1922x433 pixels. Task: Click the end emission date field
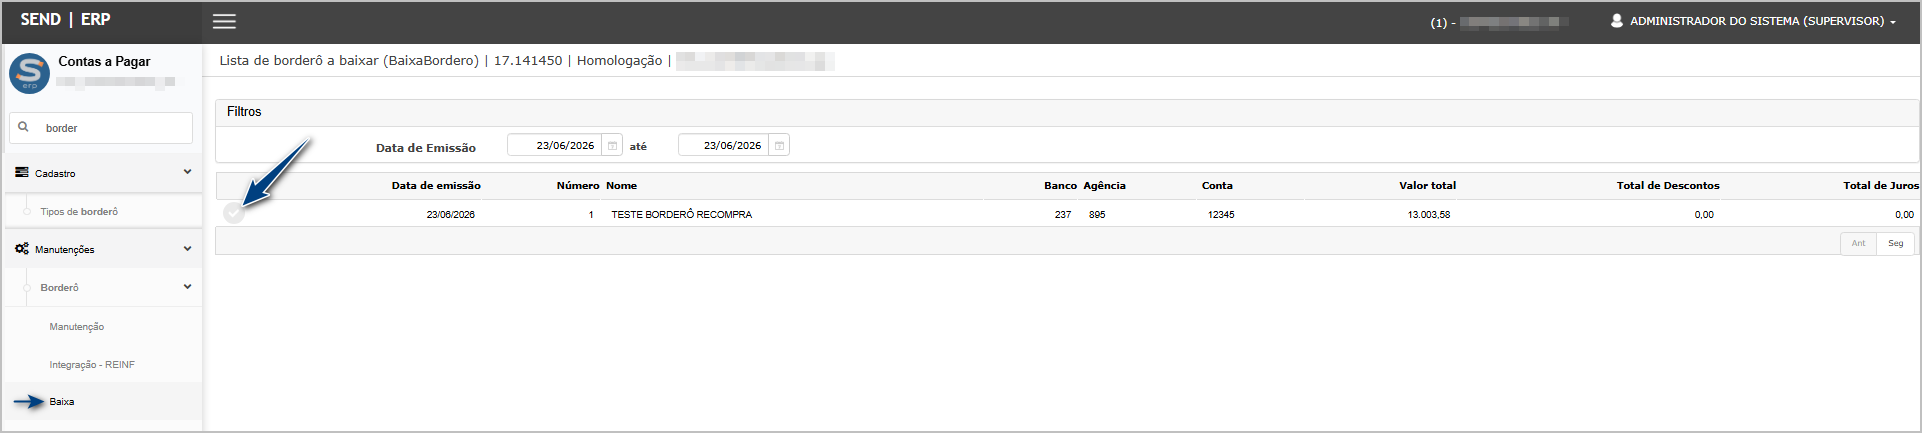point(724,146)
